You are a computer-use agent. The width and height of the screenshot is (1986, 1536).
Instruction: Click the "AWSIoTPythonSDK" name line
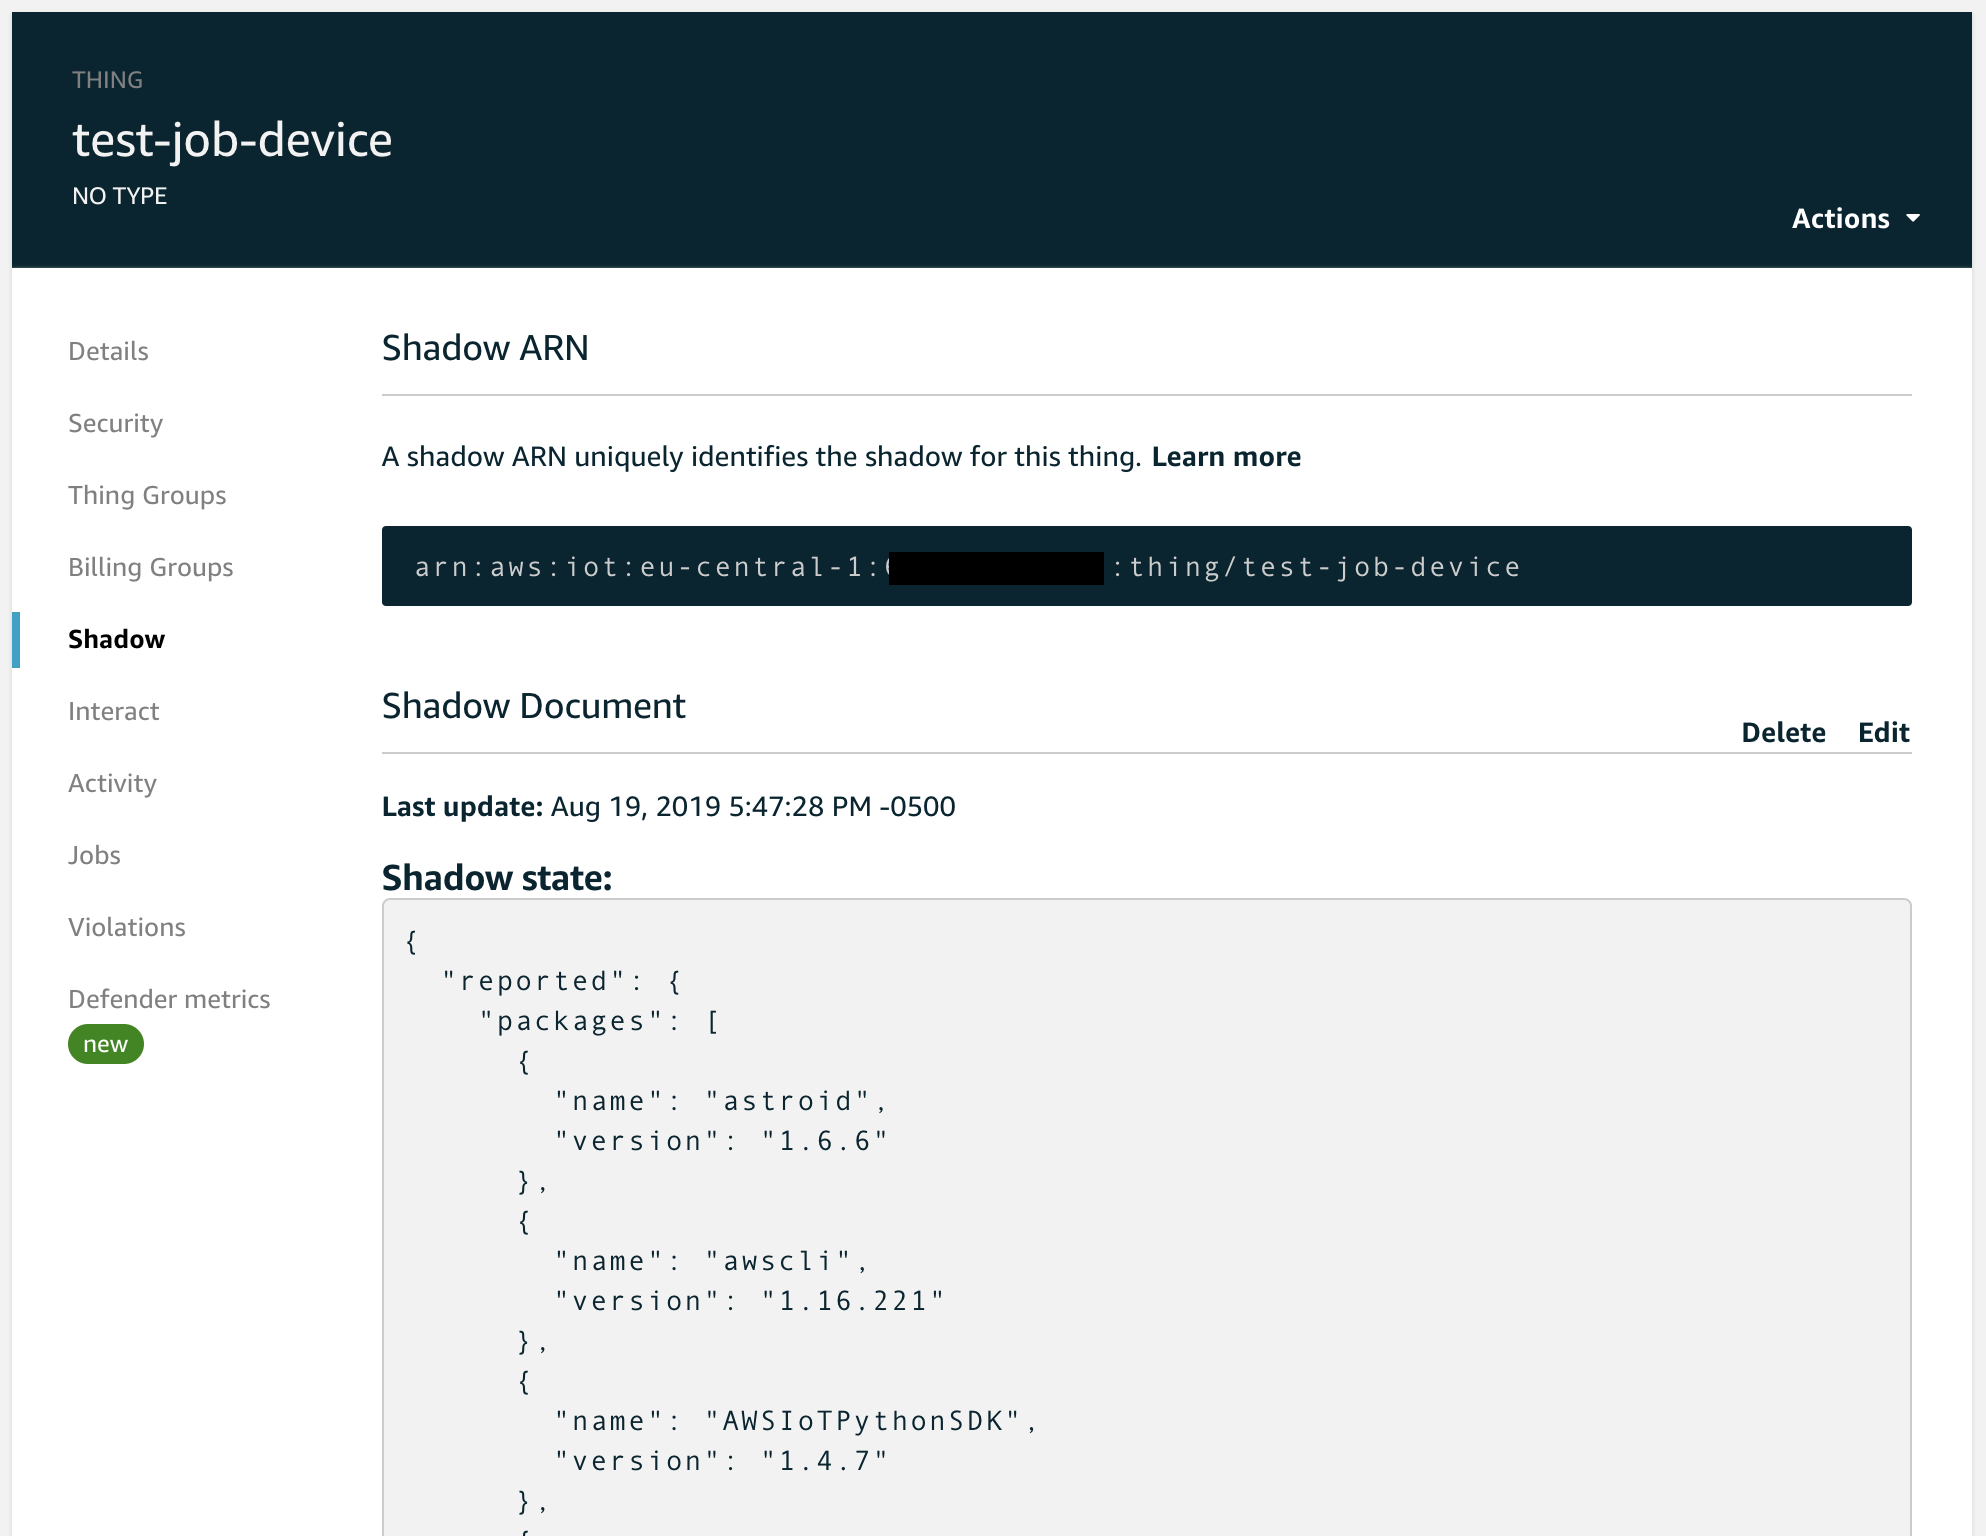click(796, 1421)
